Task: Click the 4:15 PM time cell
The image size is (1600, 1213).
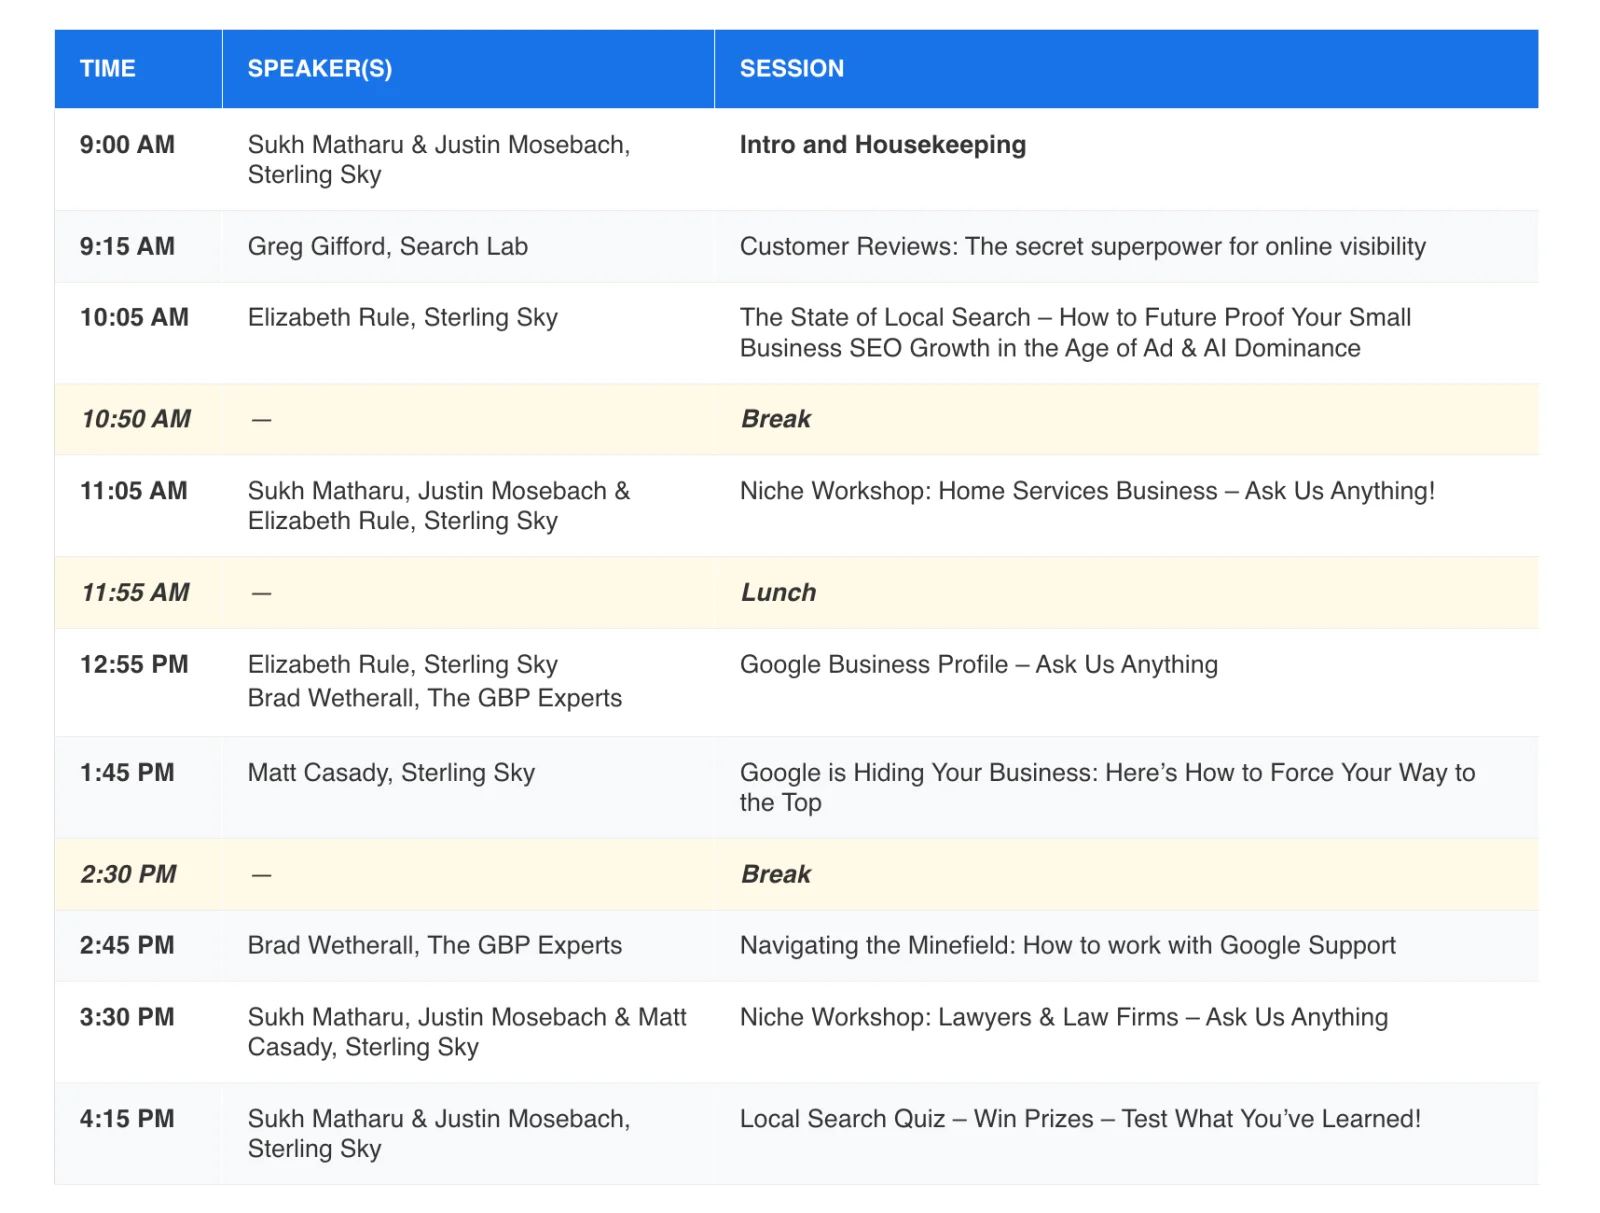Action: [127, 1119]
